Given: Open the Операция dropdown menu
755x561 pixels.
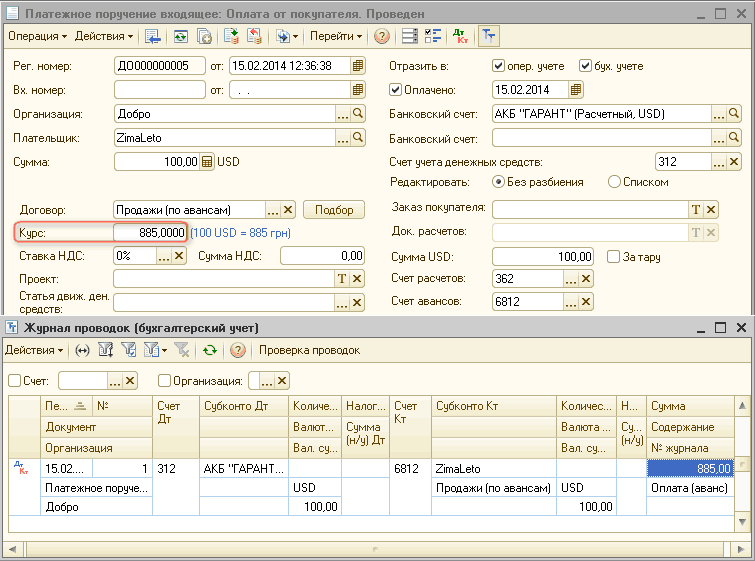Looking at the screenshot, I should click(37, 36).
